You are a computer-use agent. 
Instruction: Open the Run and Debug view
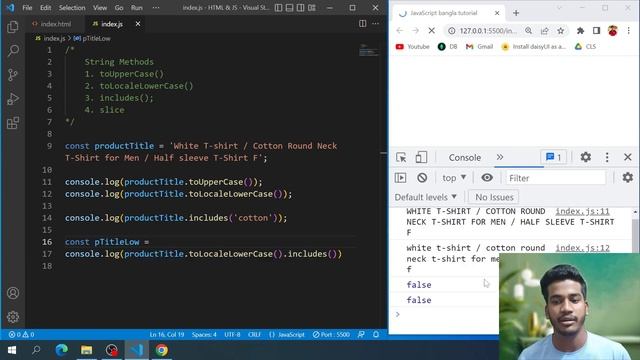coord(13,99)
